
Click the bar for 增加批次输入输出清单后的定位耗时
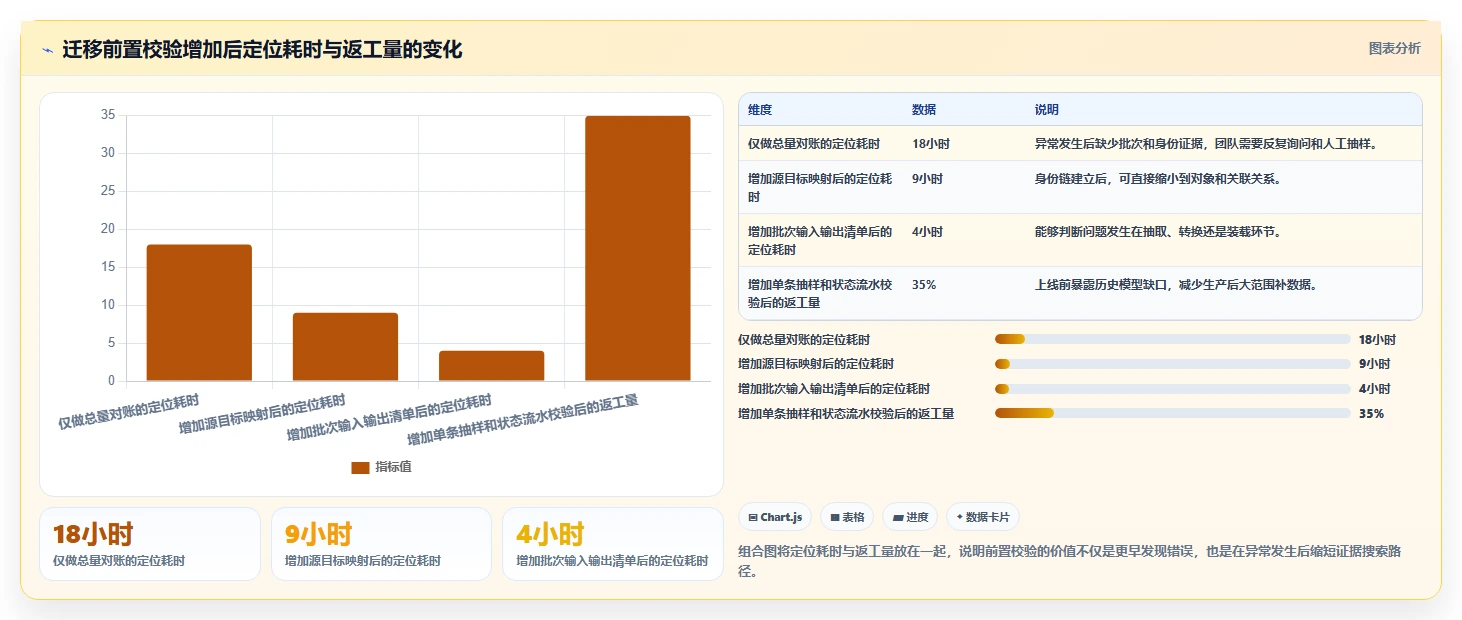point(491,366)
